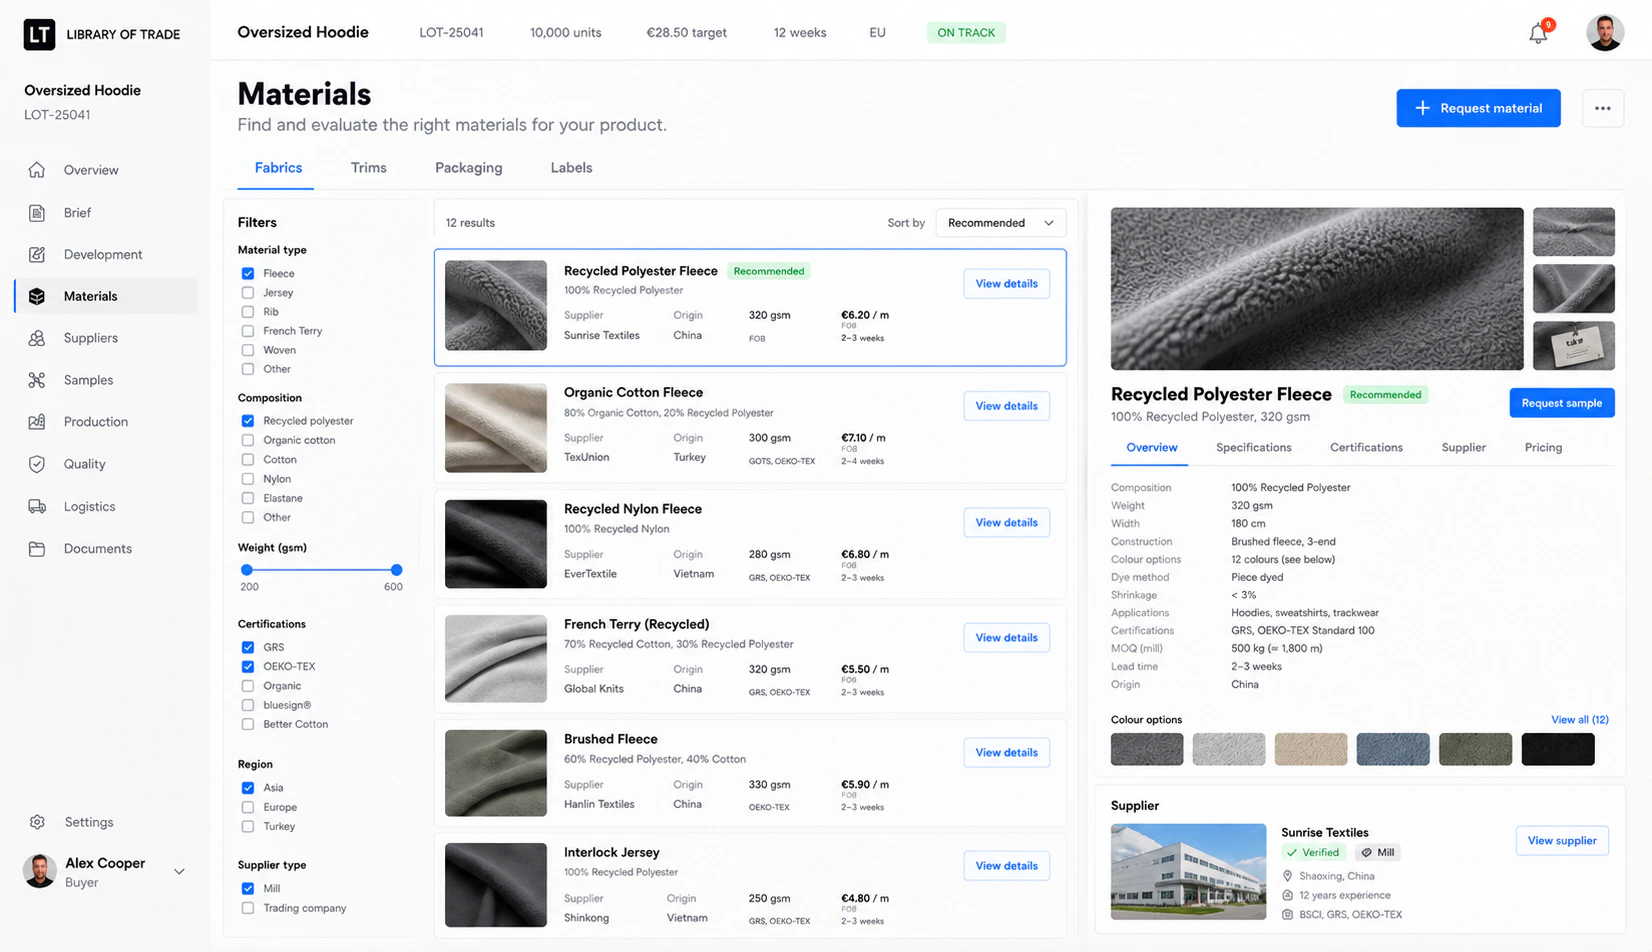Click the Materials cube icon
Screen dimensions: 1652x952
pyautogui.click(x=37, y=296)
